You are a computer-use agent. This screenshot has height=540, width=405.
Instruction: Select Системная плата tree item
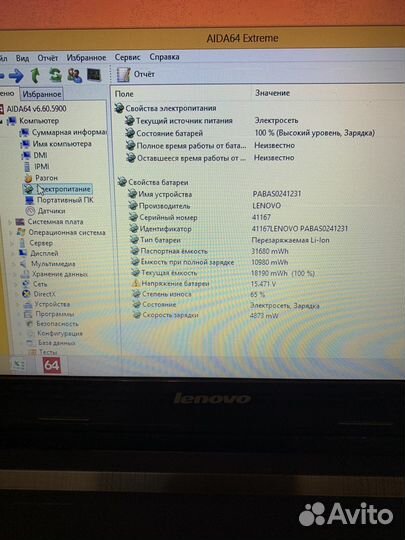[x=50, y=221]
